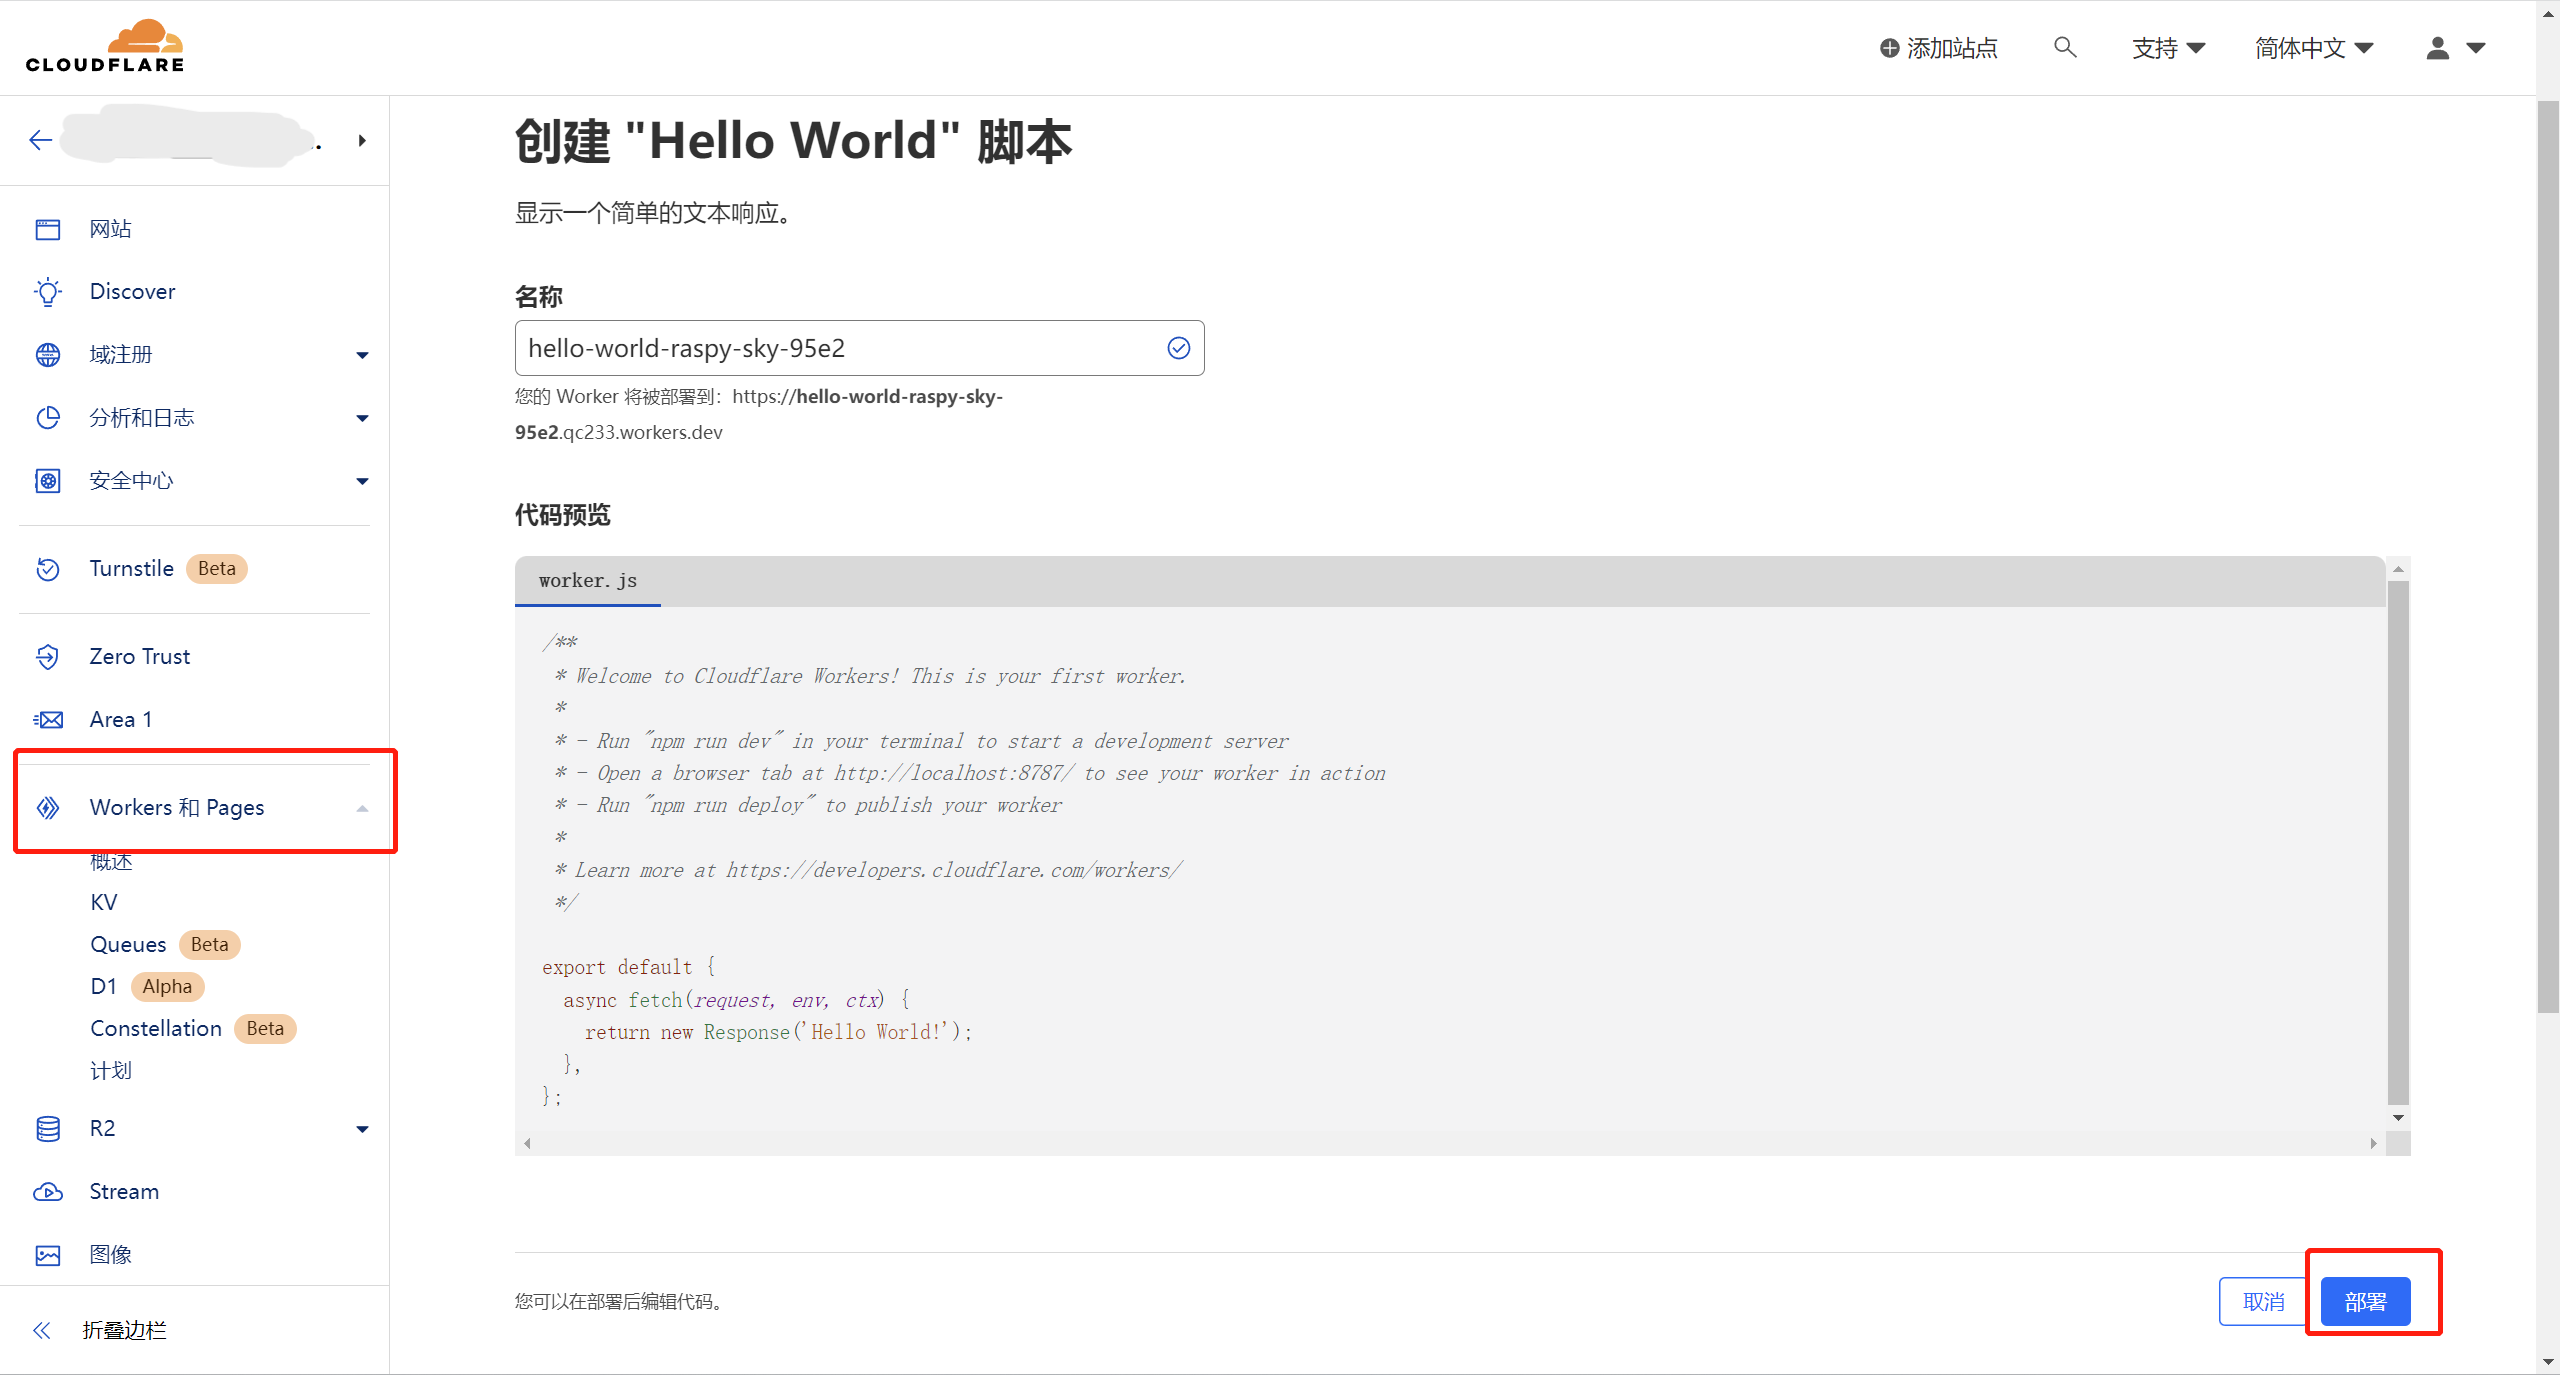Click the Discover lightbulb icon
The width and height of the screenshot is (2560, 1375).
[x=48, y=292]
